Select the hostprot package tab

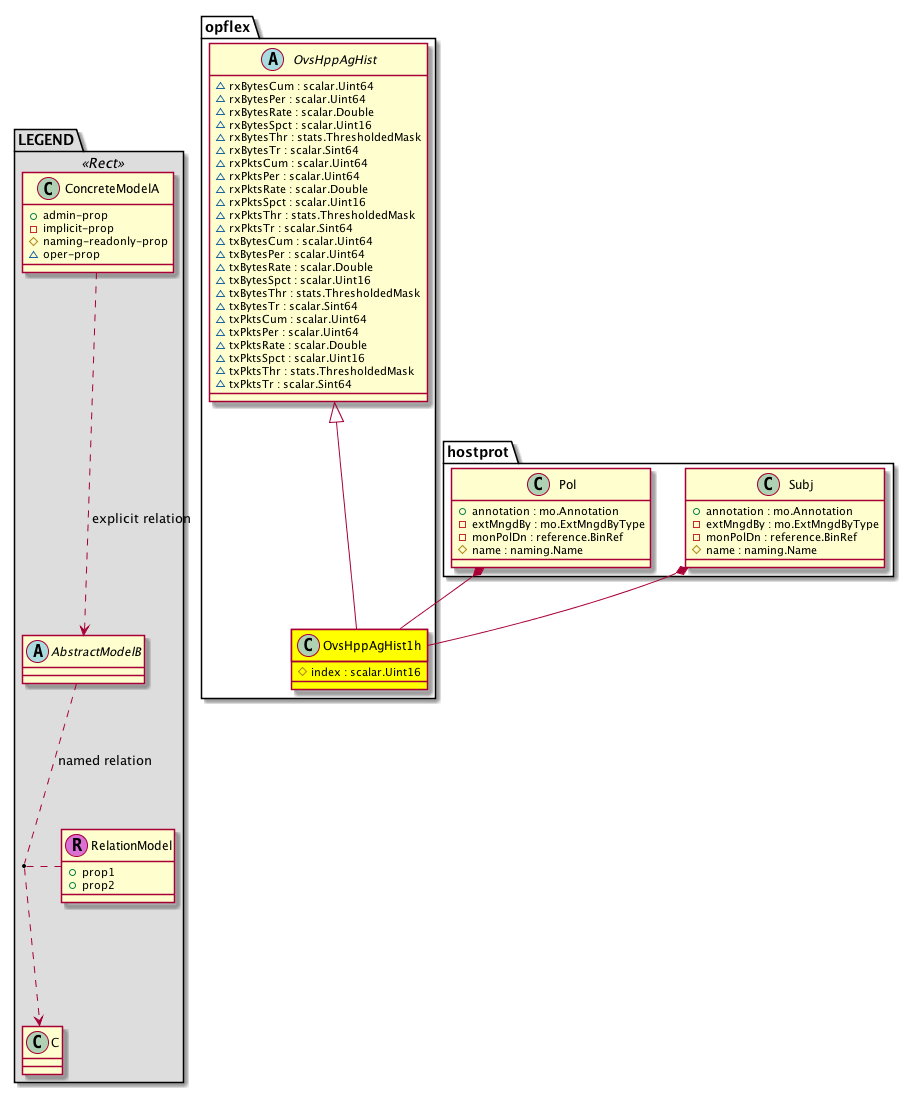pyautogui.click(x=476, y=452)
